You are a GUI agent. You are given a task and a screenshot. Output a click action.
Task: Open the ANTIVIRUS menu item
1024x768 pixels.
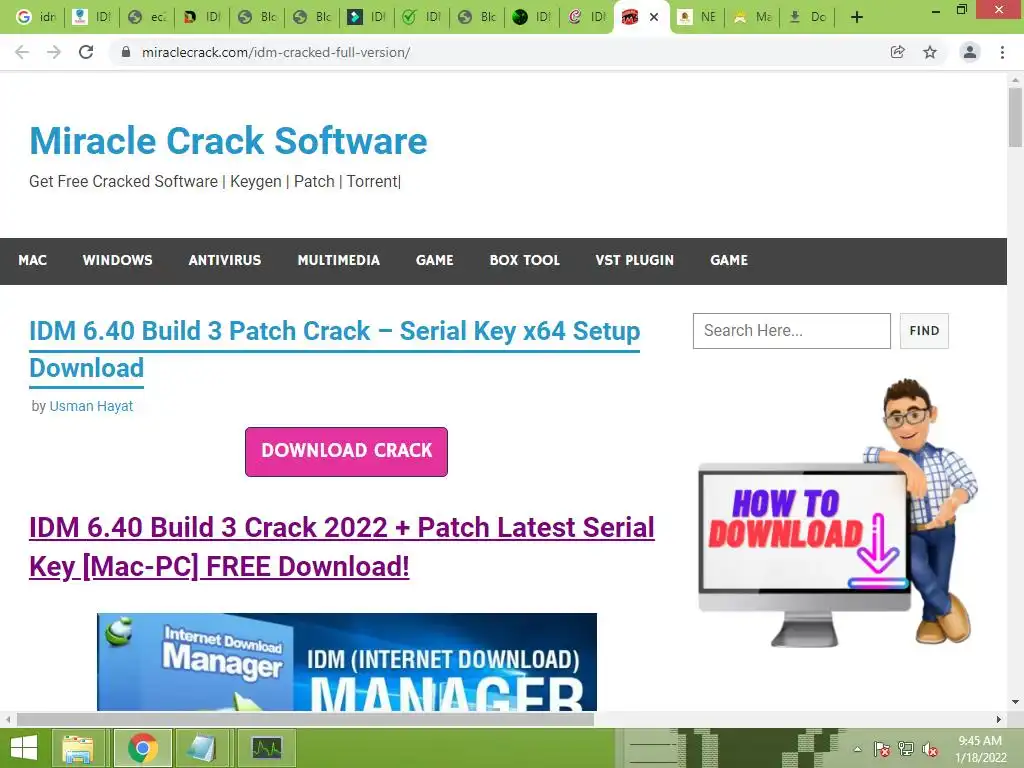pyautogui.click(x=225, y=261)
